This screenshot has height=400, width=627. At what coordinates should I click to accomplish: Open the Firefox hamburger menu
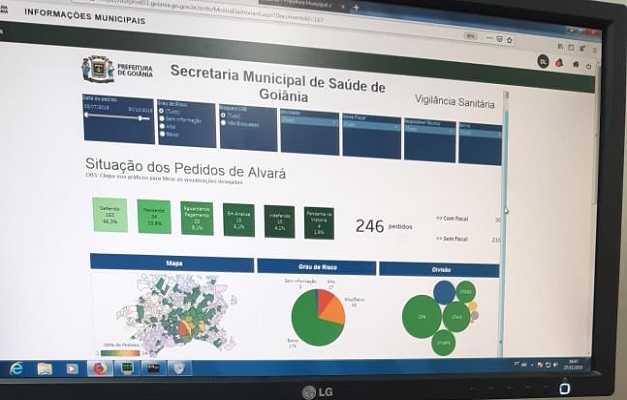[x=595, y=50]
